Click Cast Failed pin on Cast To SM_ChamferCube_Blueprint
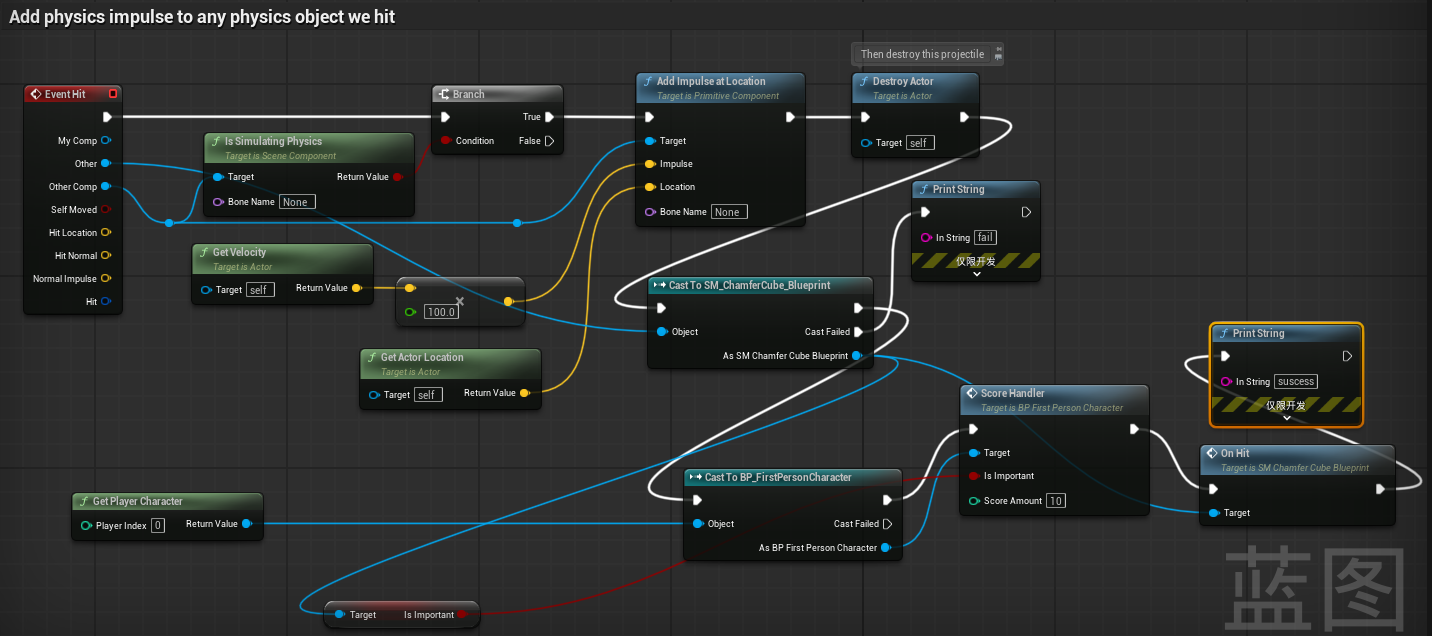 [858, 332]
